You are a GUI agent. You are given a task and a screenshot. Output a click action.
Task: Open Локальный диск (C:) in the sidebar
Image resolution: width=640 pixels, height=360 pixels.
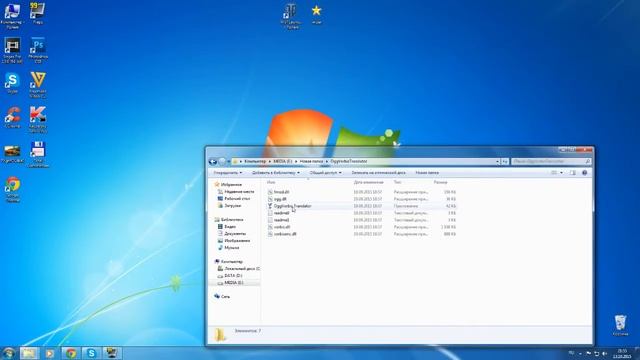[238, 269]
